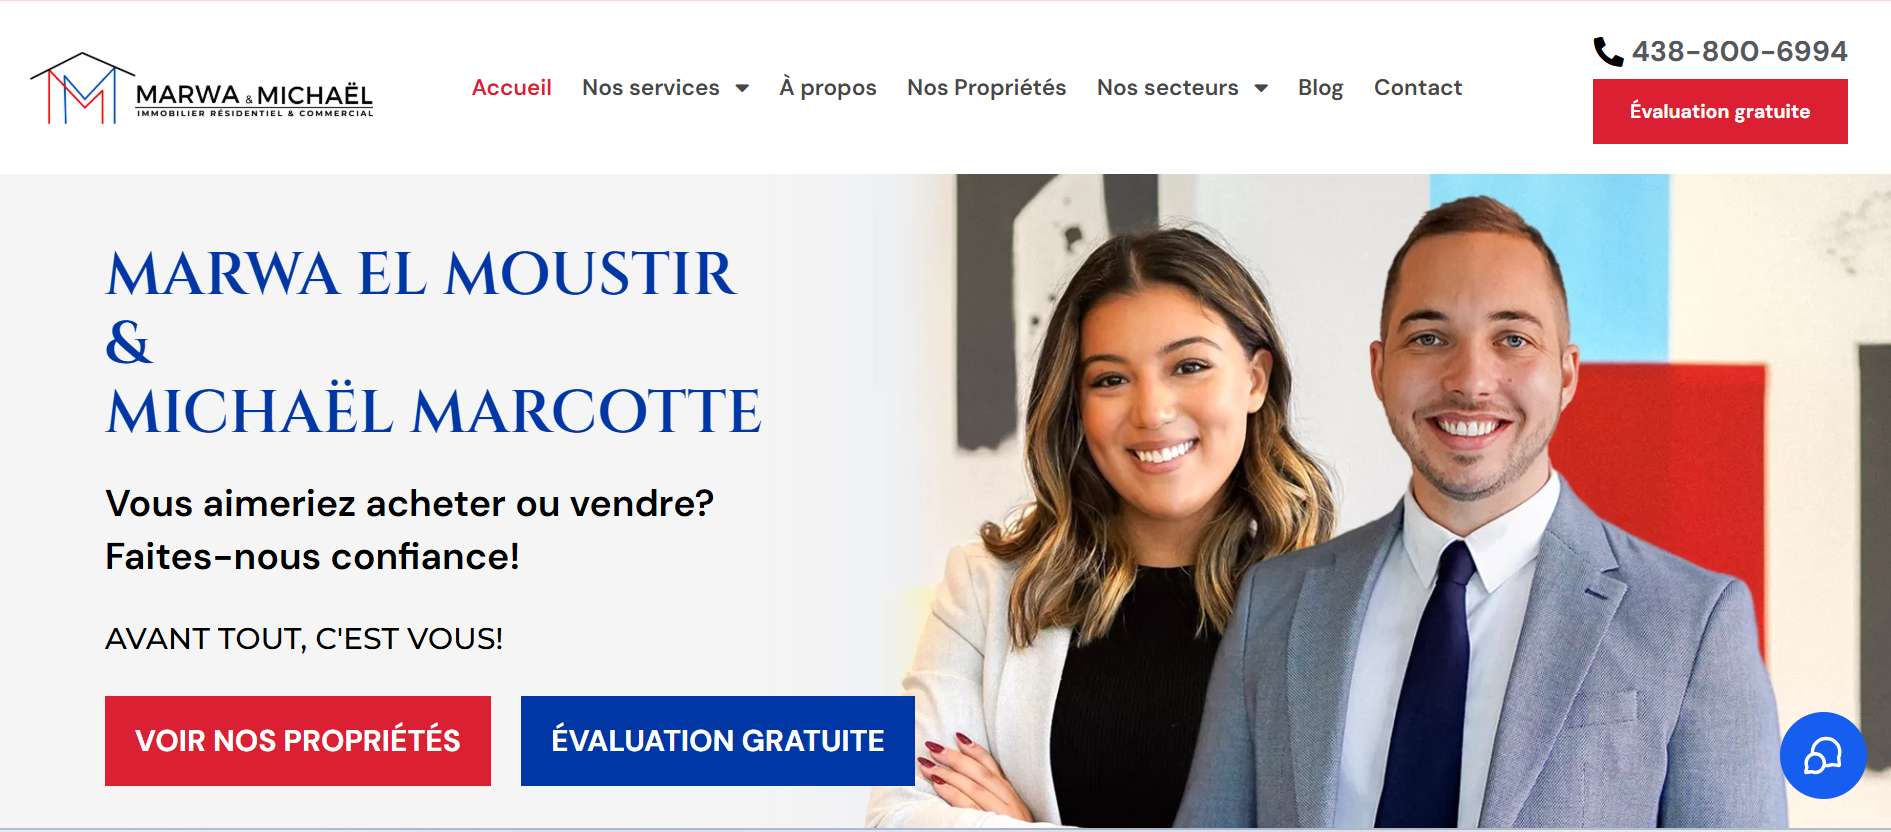This screenshot has height=832, width=1891.
Task: Expand the Nos secteurs dropdown arrow
Action: click(1261, 88)
